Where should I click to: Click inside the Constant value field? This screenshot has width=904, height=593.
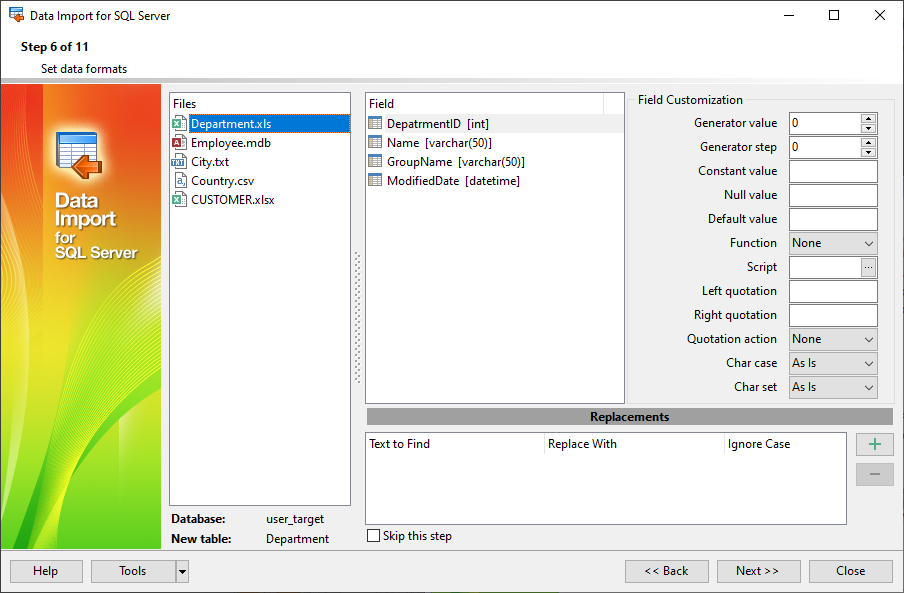click(833, 171)
